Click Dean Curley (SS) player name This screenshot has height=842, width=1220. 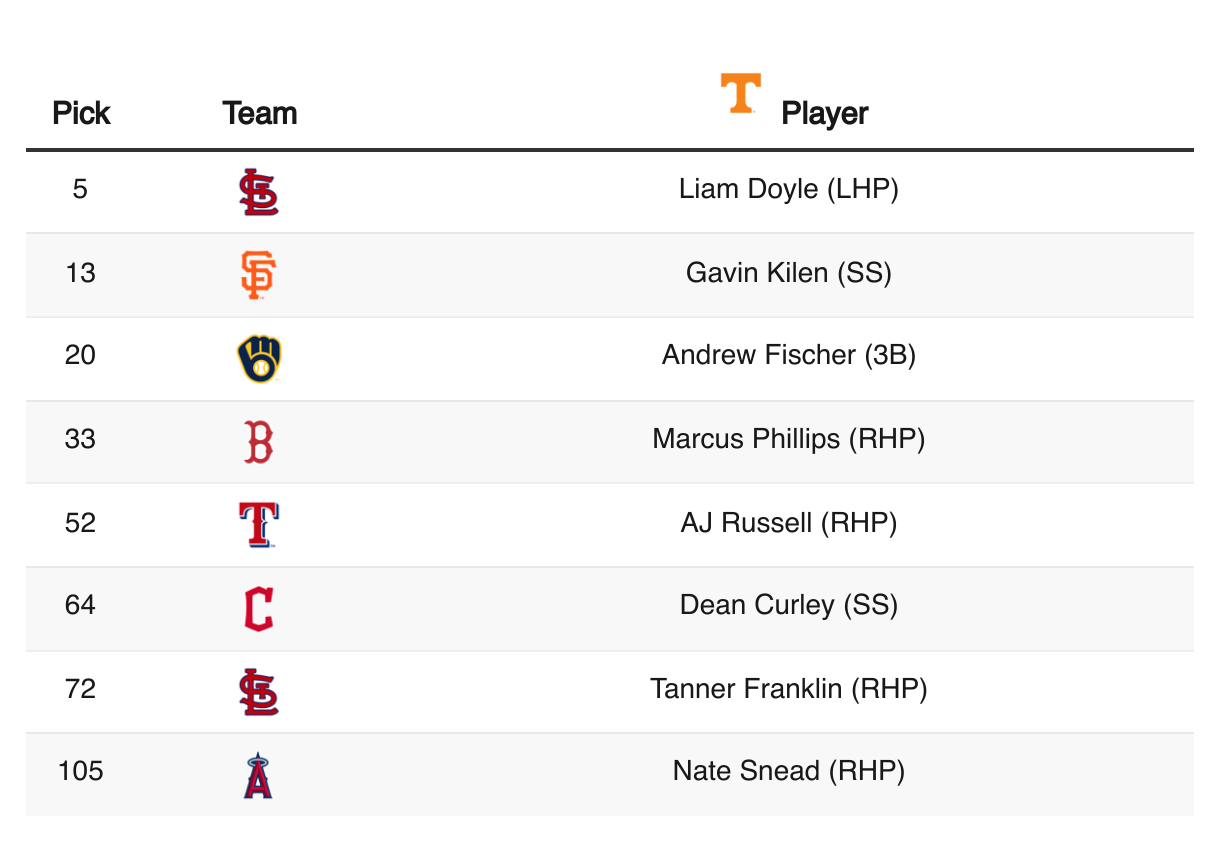(x=788, y=605)
